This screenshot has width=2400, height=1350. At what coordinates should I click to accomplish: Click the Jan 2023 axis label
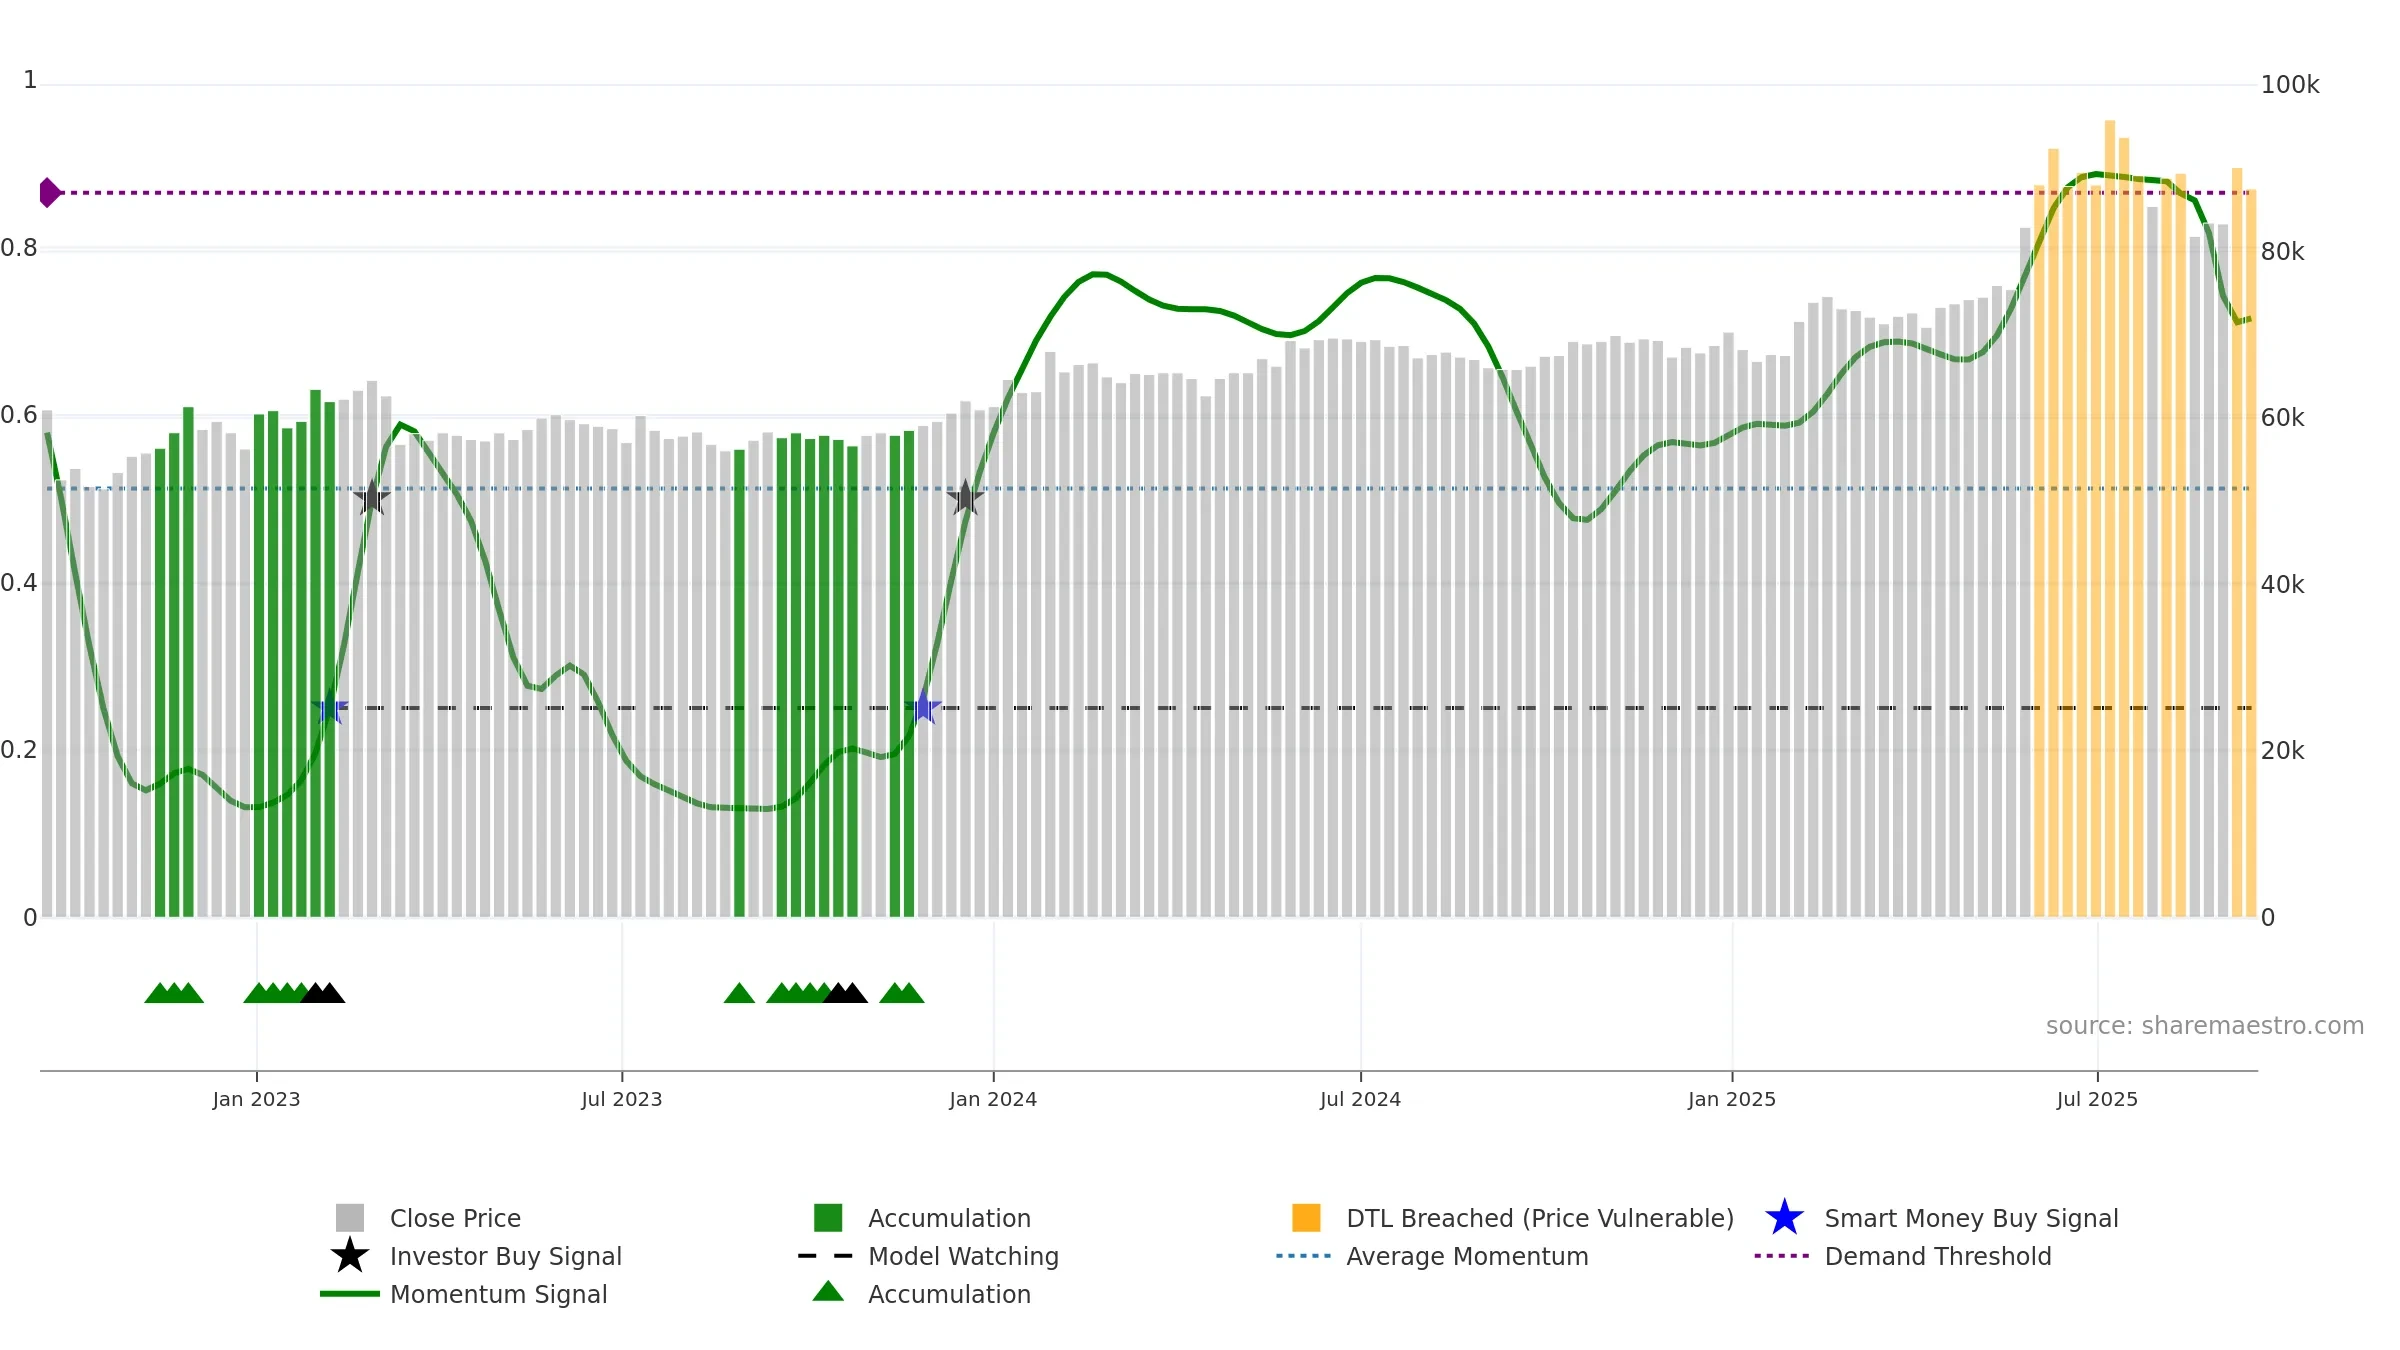tap(257, 1100)
